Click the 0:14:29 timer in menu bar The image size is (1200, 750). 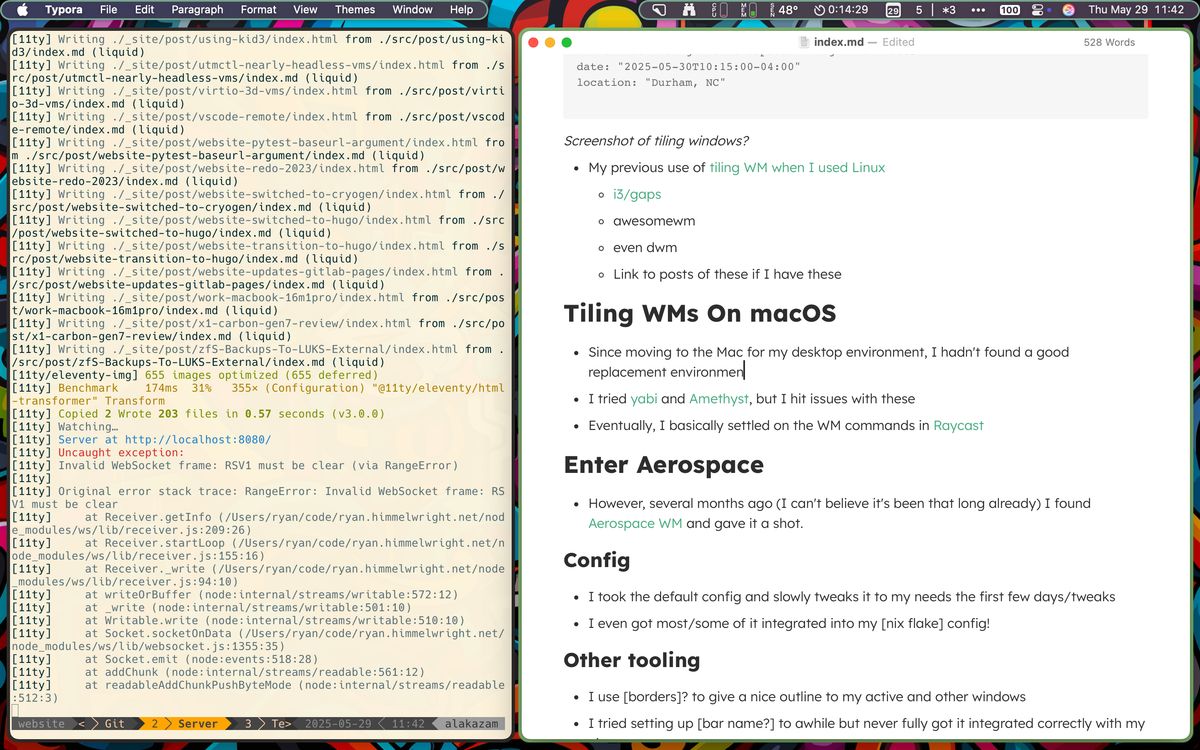click(x=841, y=10)
